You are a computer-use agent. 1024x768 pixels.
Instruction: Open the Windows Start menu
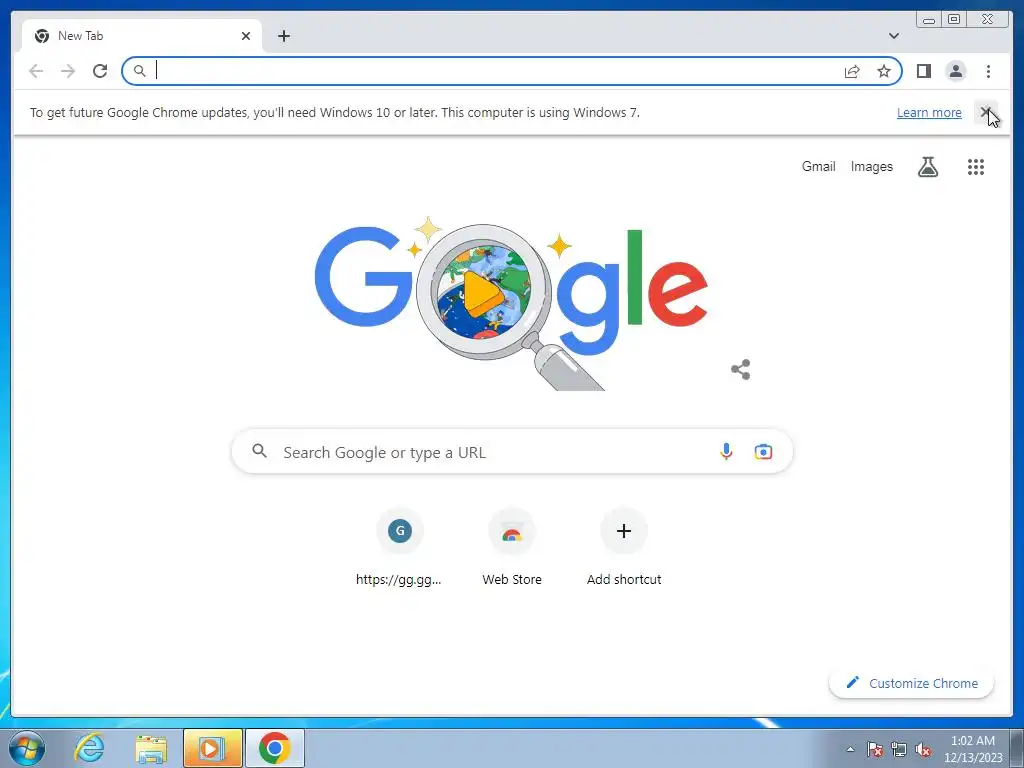click(26, 748)
